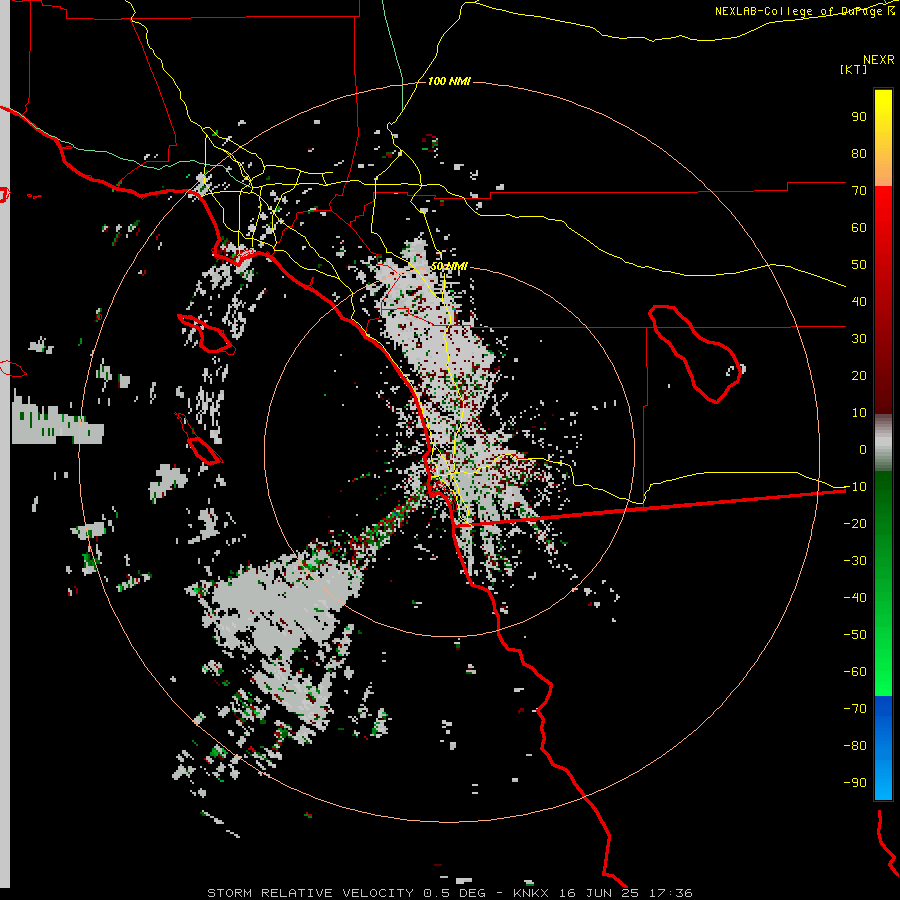Click the "KNKX" radar site identifier
The image size is (900, 900).
click(x=531, y=893)
